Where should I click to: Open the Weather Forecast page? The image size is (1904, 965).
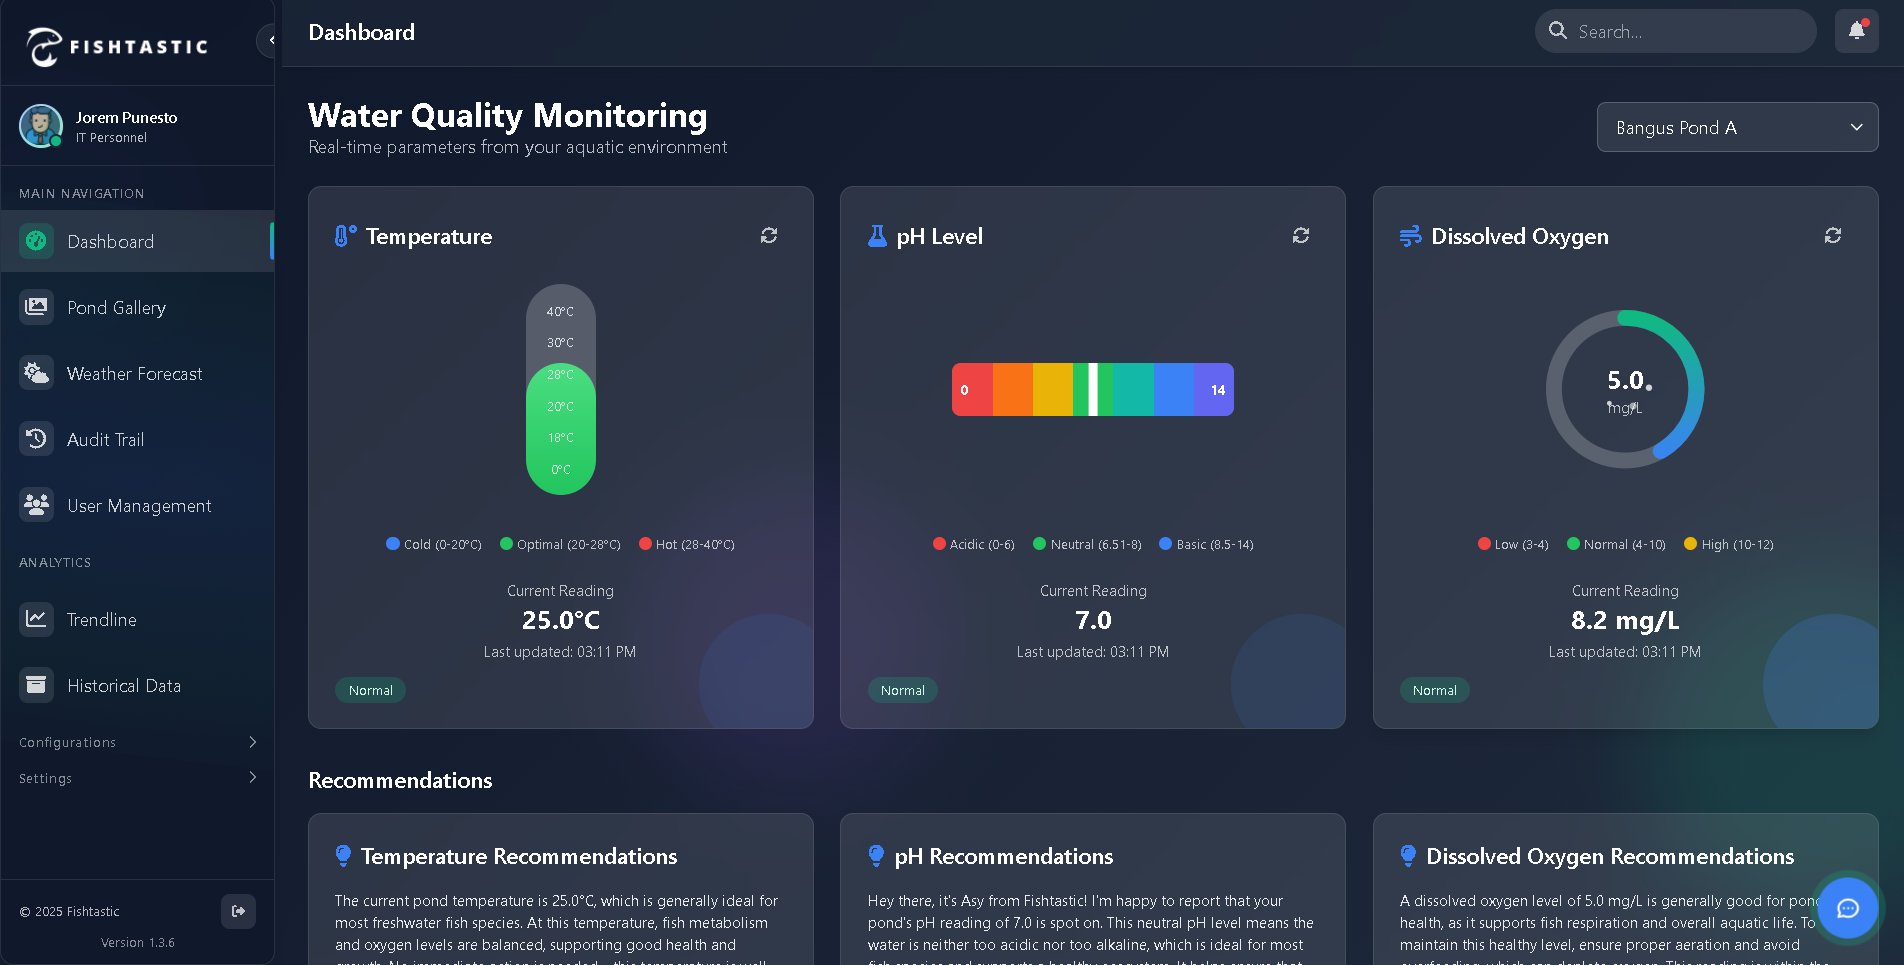point(134,373)
